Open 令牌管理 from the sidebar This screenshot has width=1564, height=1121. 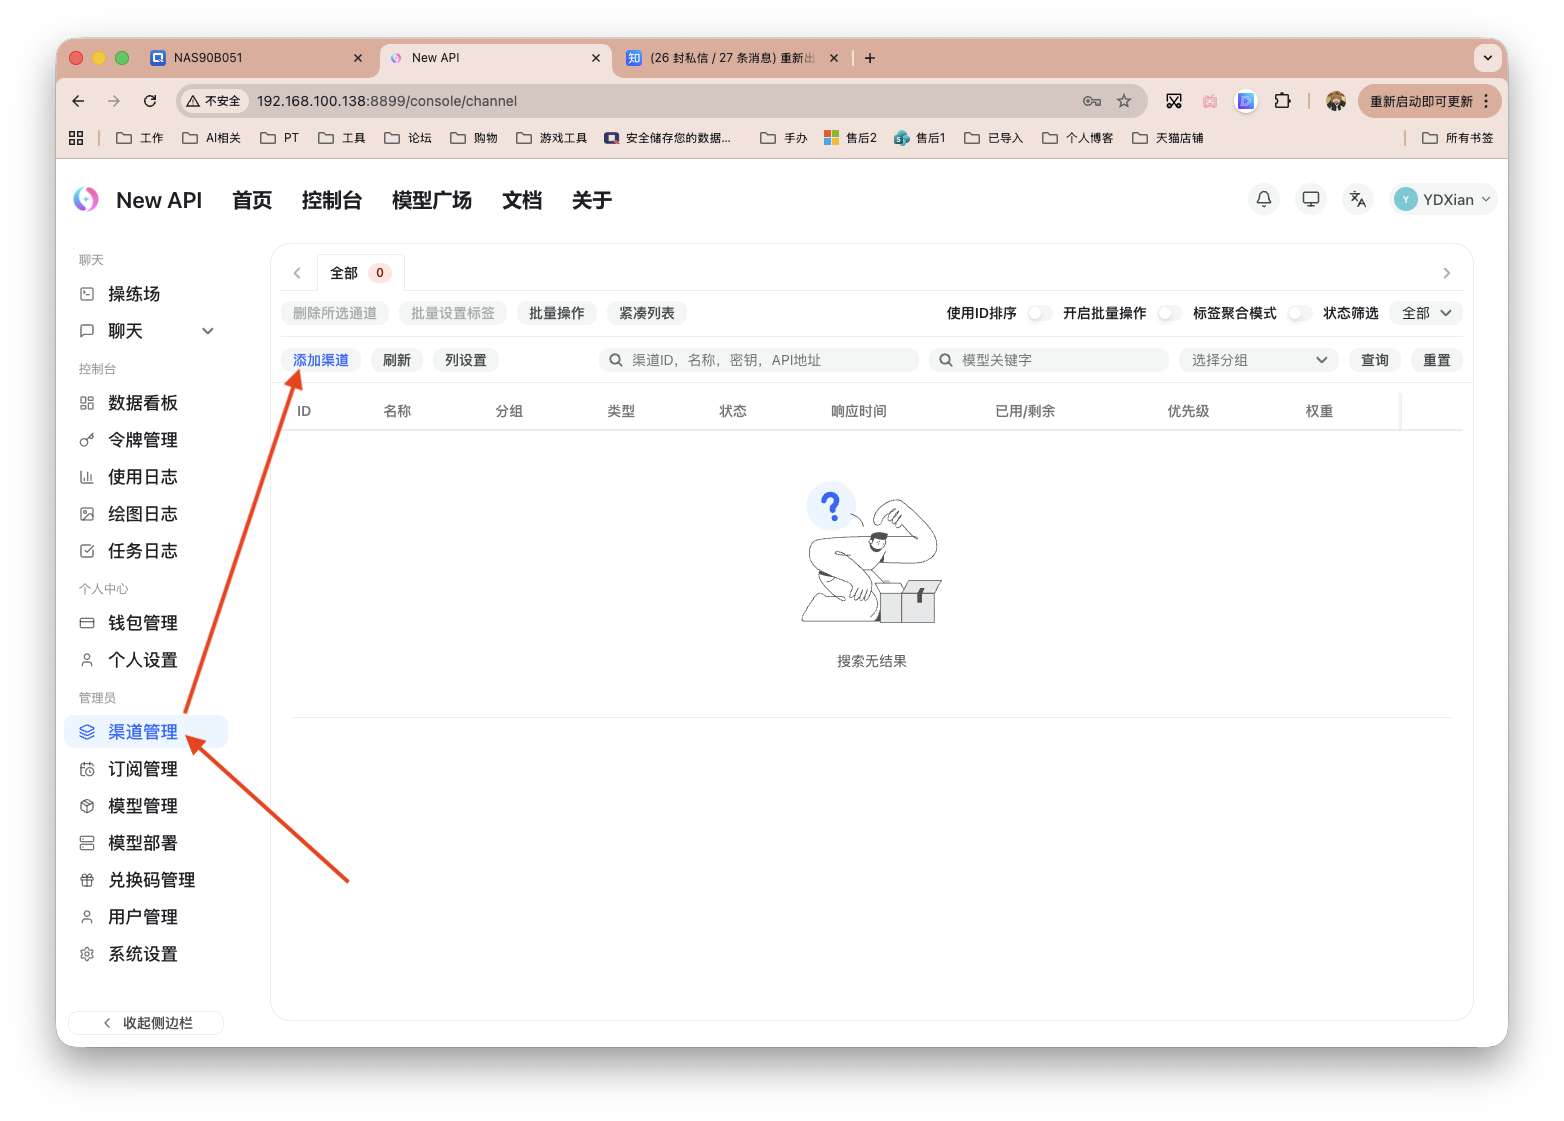pyautogui.click(x=143, y=439)
